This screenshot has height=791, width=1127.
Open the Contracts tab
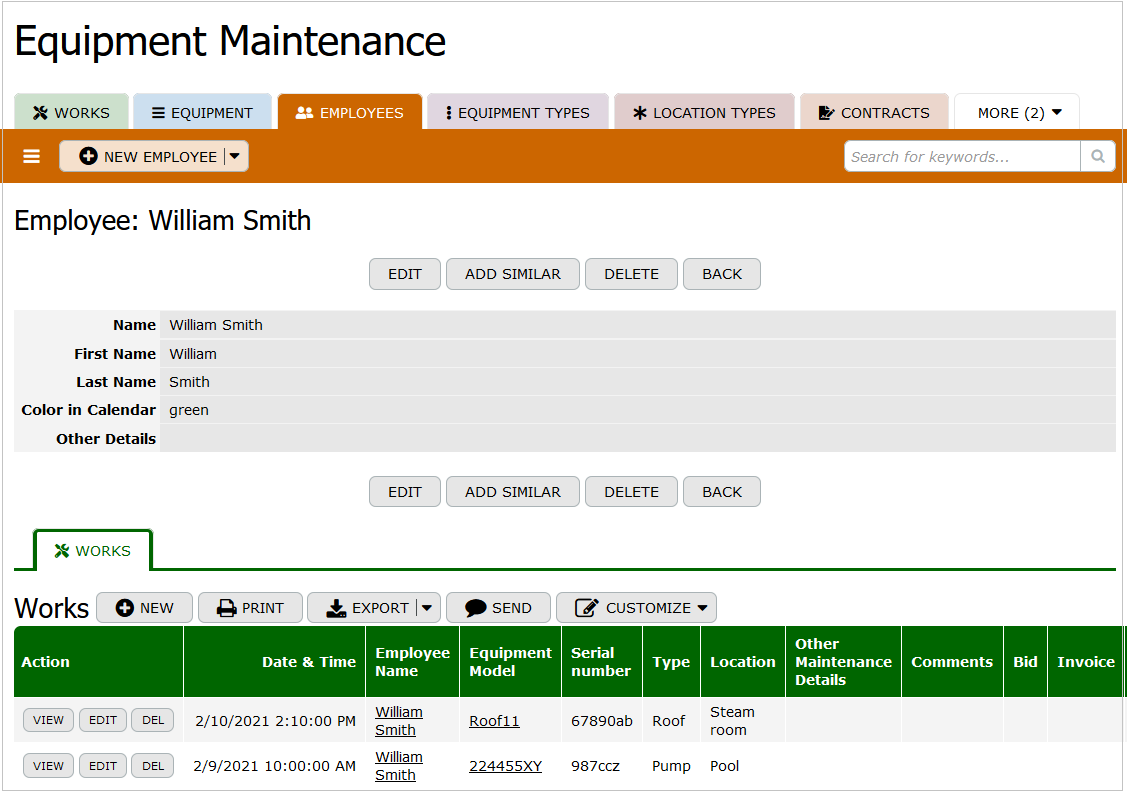[874, 113]
